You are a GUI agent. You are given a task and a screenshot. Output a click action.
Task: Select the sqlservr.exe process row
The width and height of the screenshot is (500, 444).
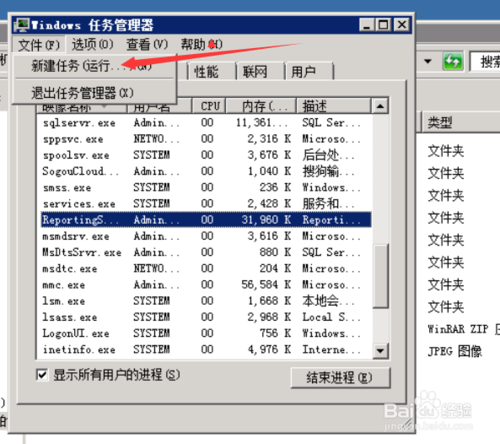click(x=206, y=123)
